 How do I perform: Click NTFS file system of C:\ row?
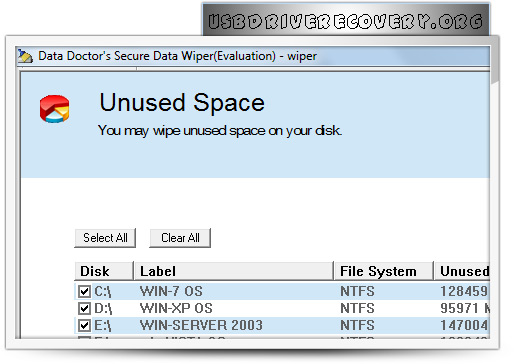[357, 291]
